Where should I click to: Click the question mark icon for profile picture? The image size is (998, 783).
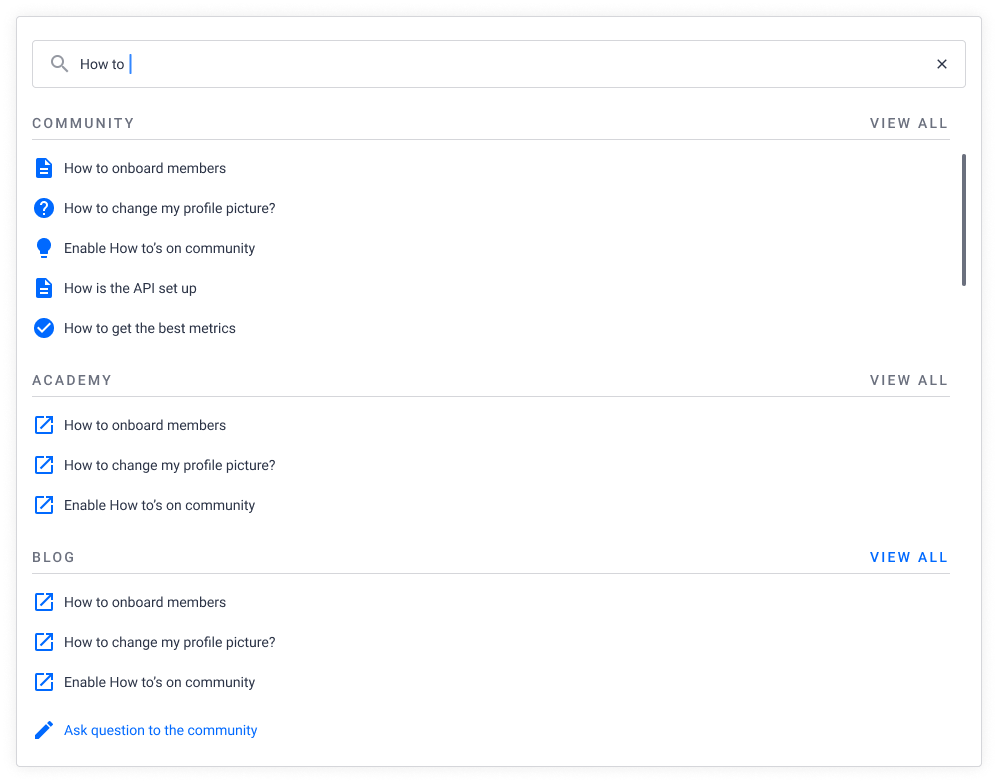coord(43,208)
